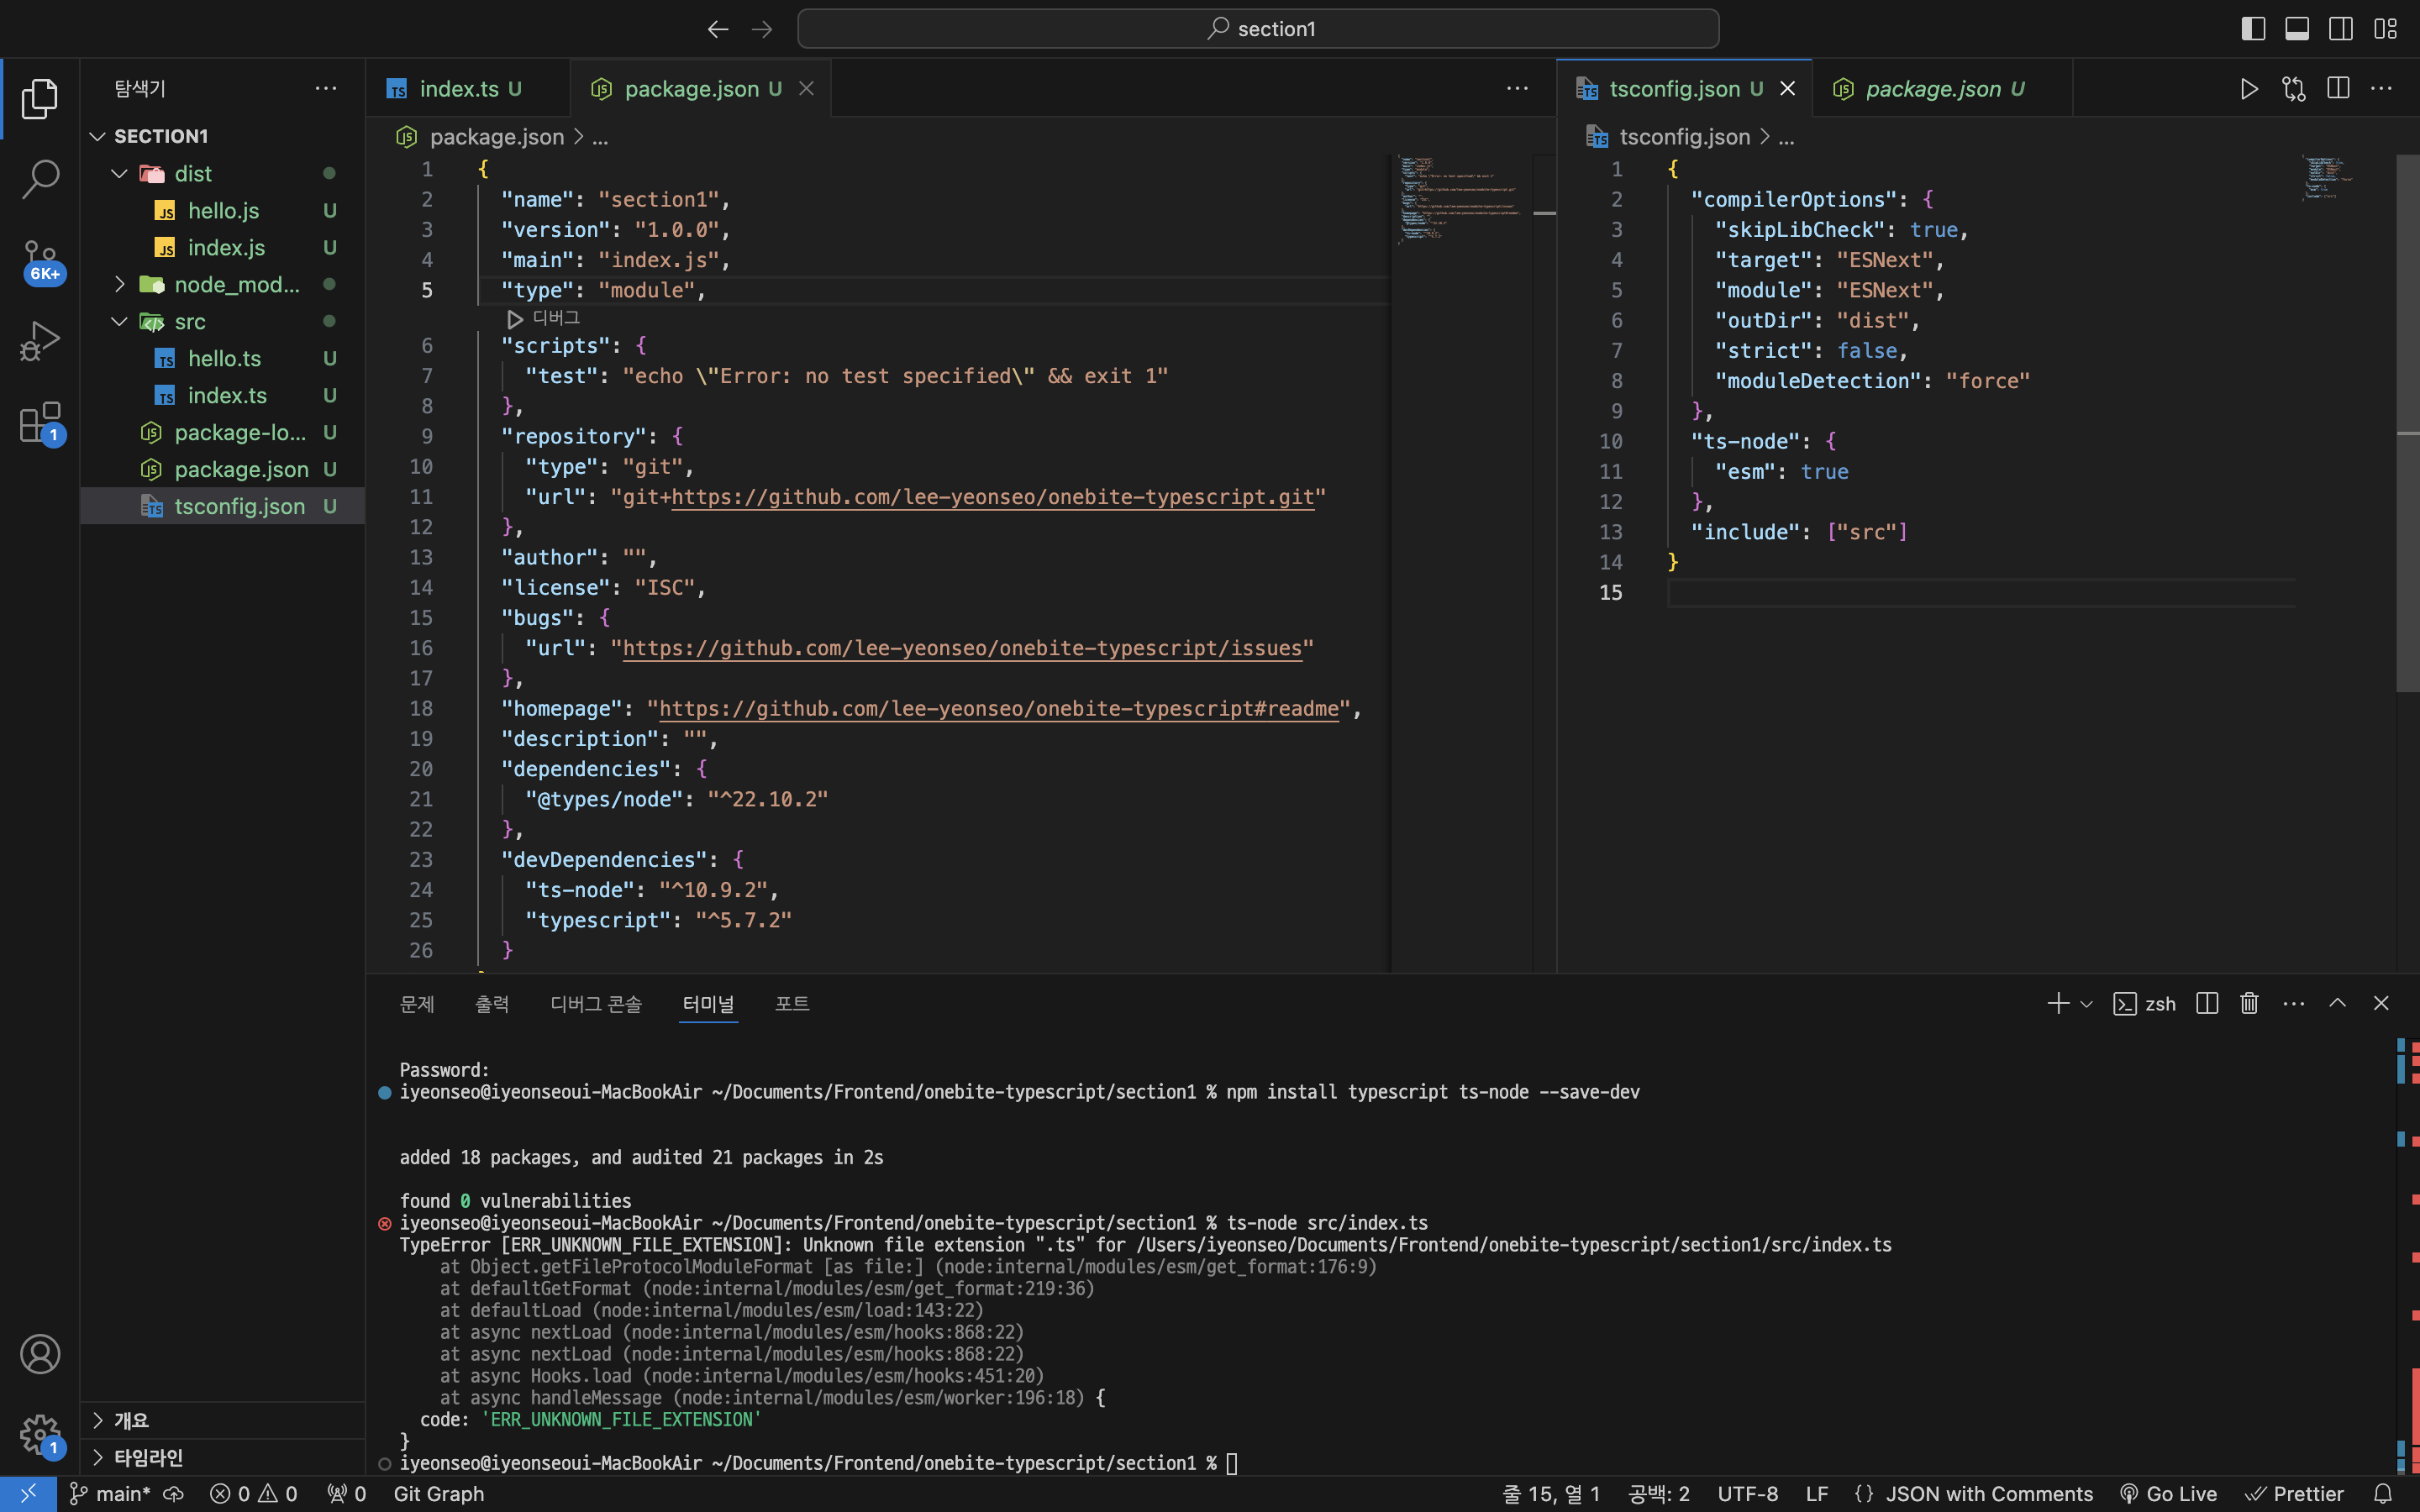Open Git Graph from the status bar
This screenshot has width=2420, height=1512.
click(439, 1494)
